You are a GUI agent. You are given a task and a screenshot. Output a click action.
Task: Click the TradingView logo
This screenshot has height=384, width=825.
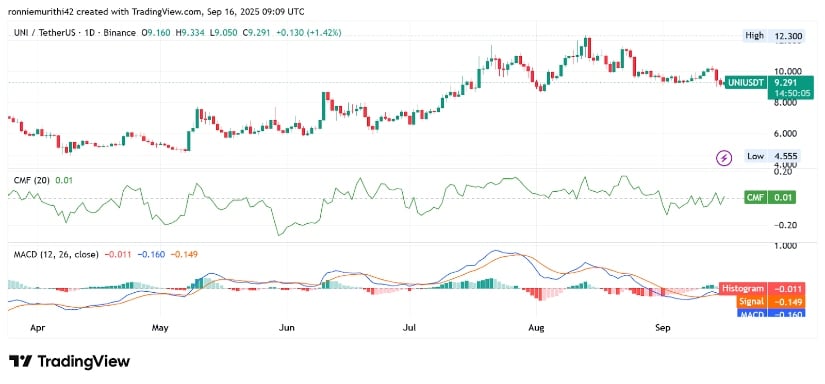[69, 361]
